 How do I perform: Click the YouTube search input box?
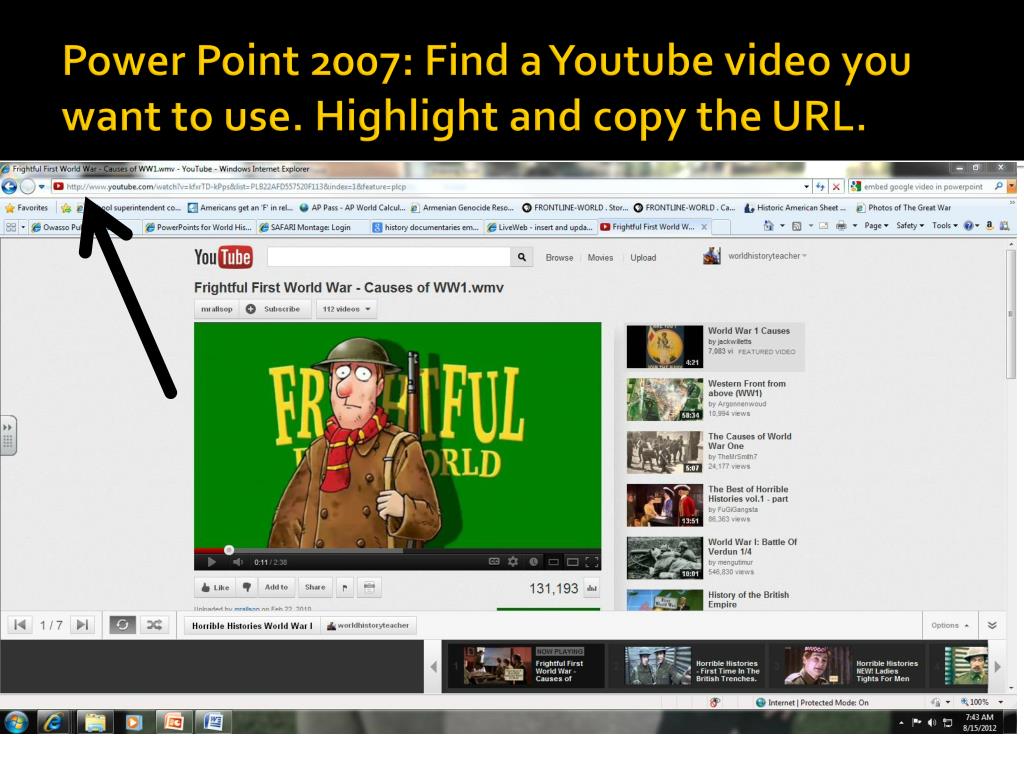coord(389,257)
